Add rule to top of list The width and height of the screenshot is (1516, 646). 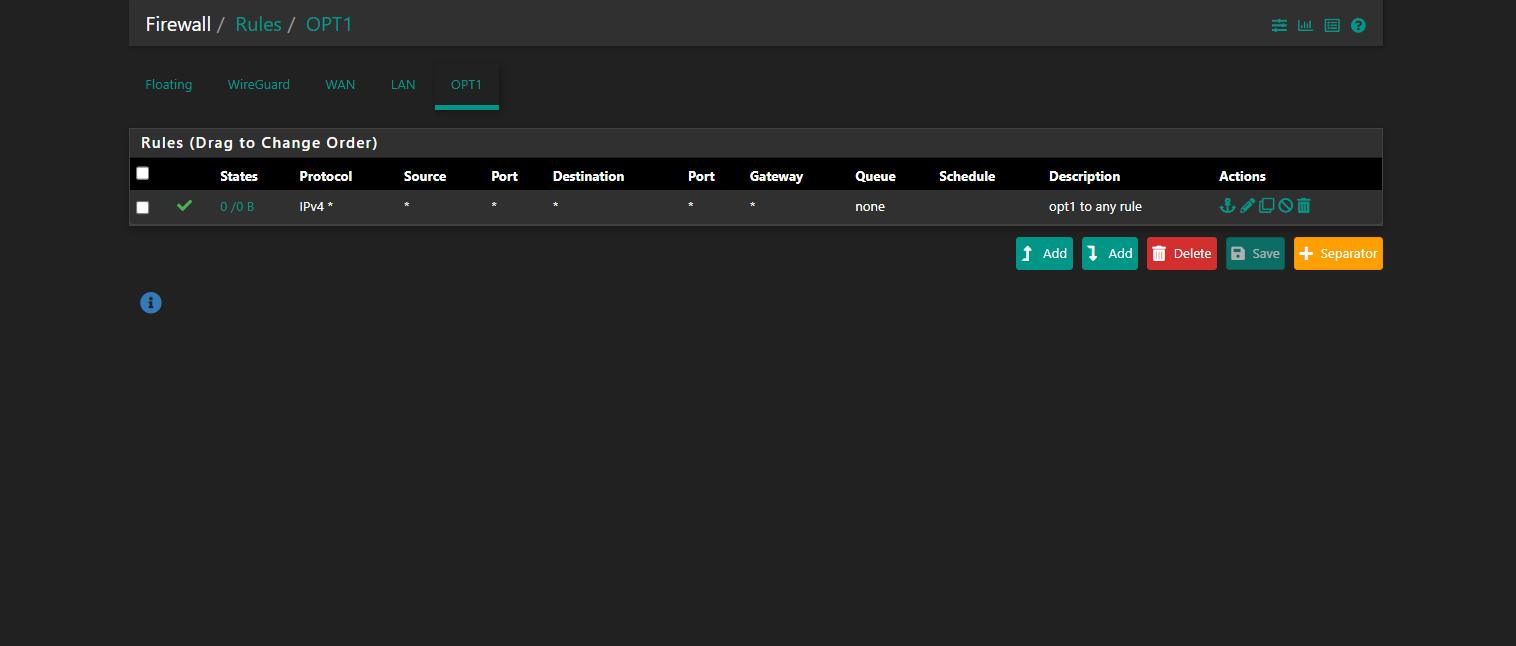pyautogui.click(x=1044, y=254)
